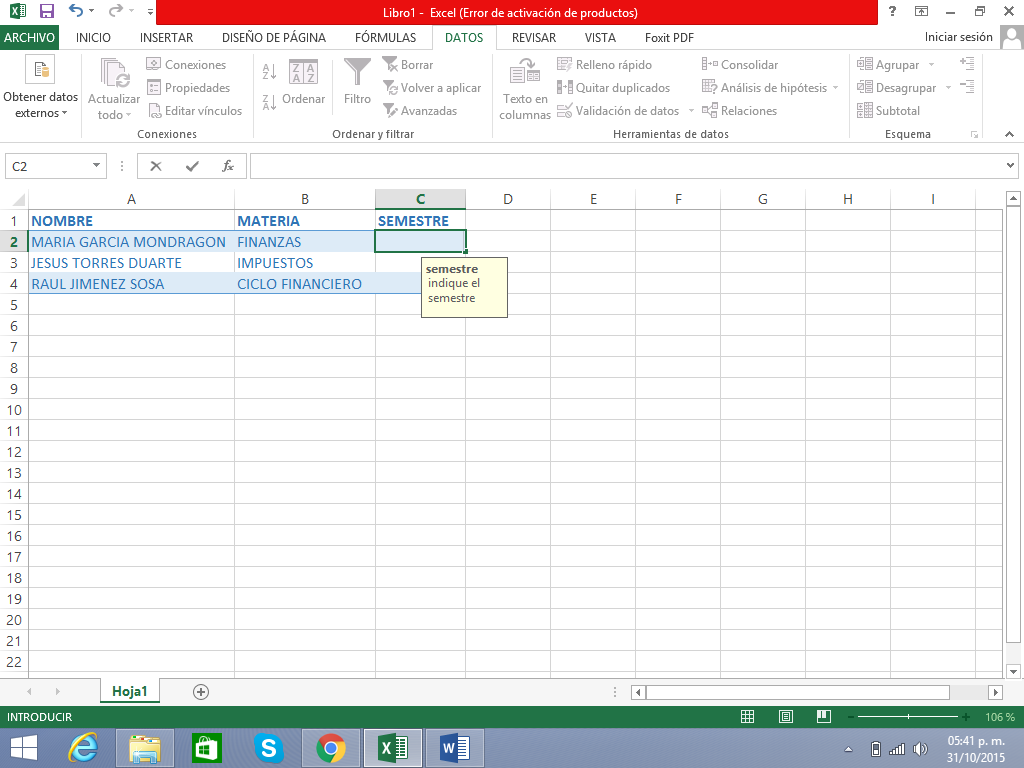Switch to Normal view in status bar
This screenshot has height=768, width=1024.
(747, 717)
